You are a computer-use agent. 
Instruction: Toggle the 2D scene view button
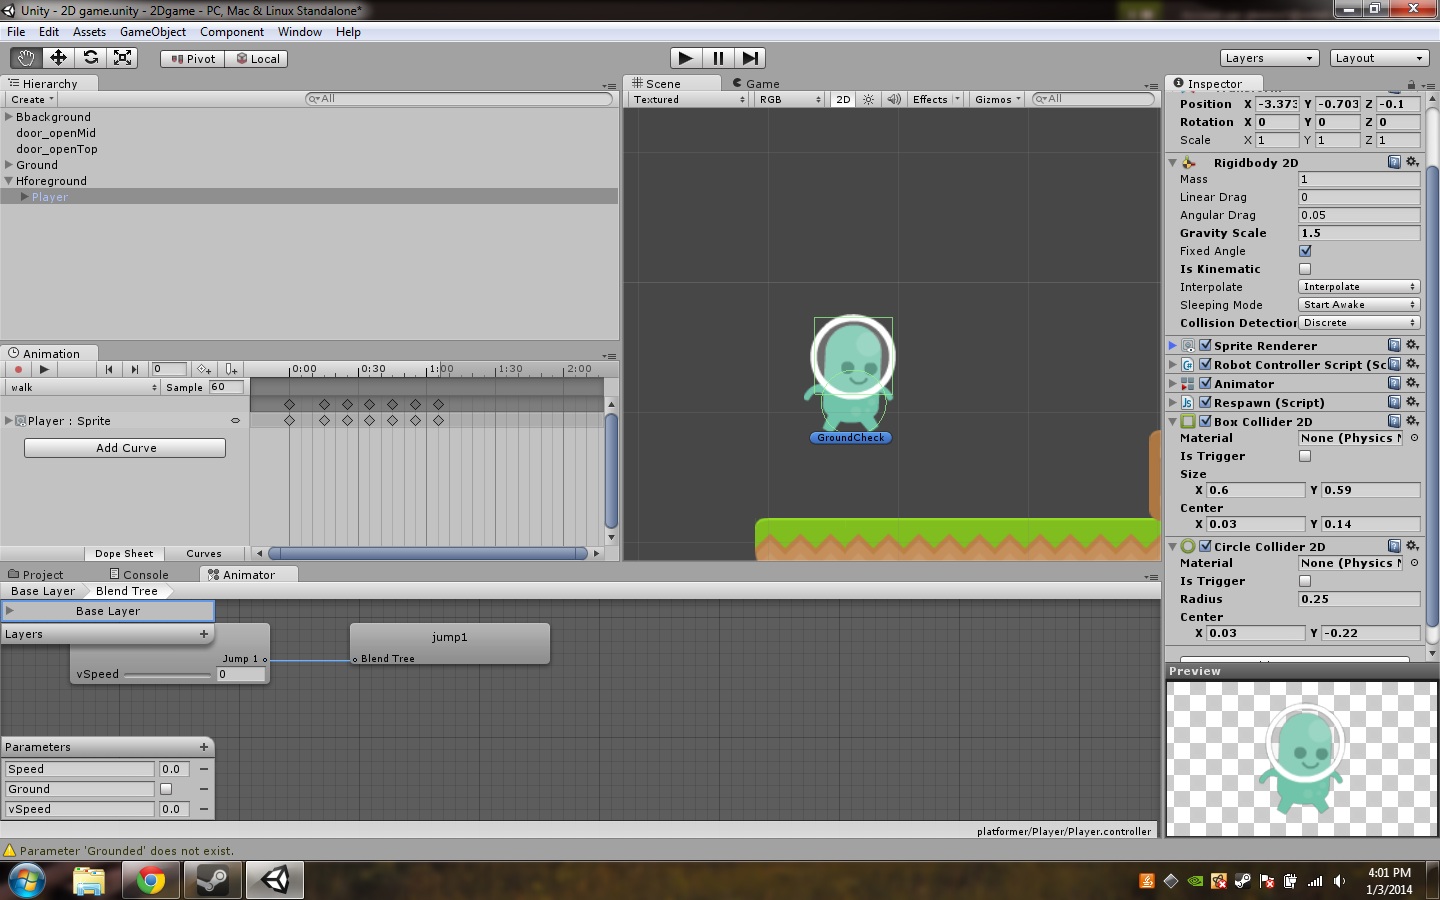point(843,99)
